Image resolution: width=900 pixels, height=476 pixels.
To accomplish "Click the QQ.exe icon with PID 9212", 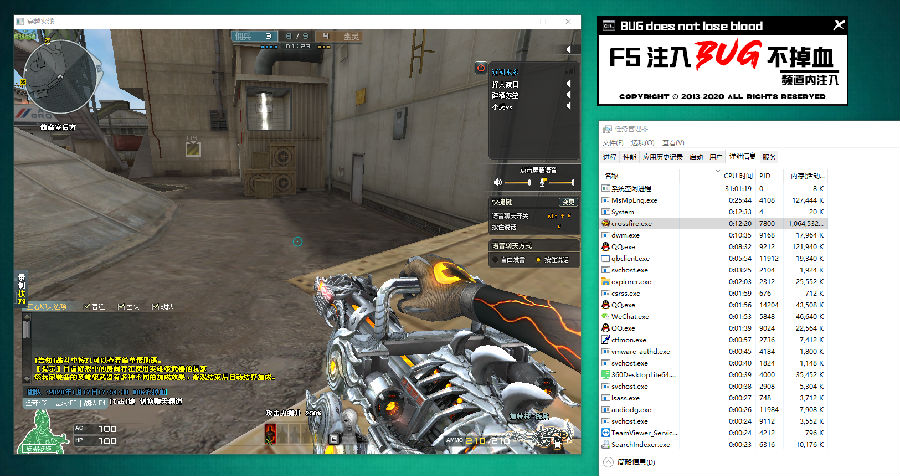I will (605, 246).
